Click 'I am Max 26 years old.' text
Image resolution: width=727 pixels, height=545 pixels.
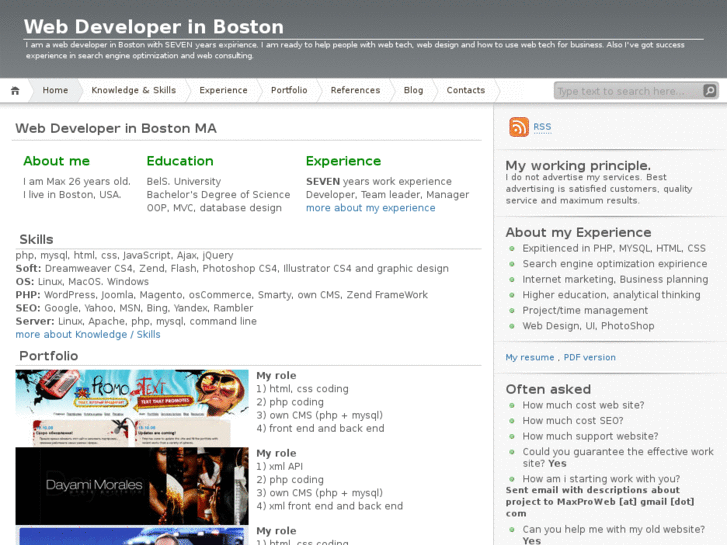[77, 182]
